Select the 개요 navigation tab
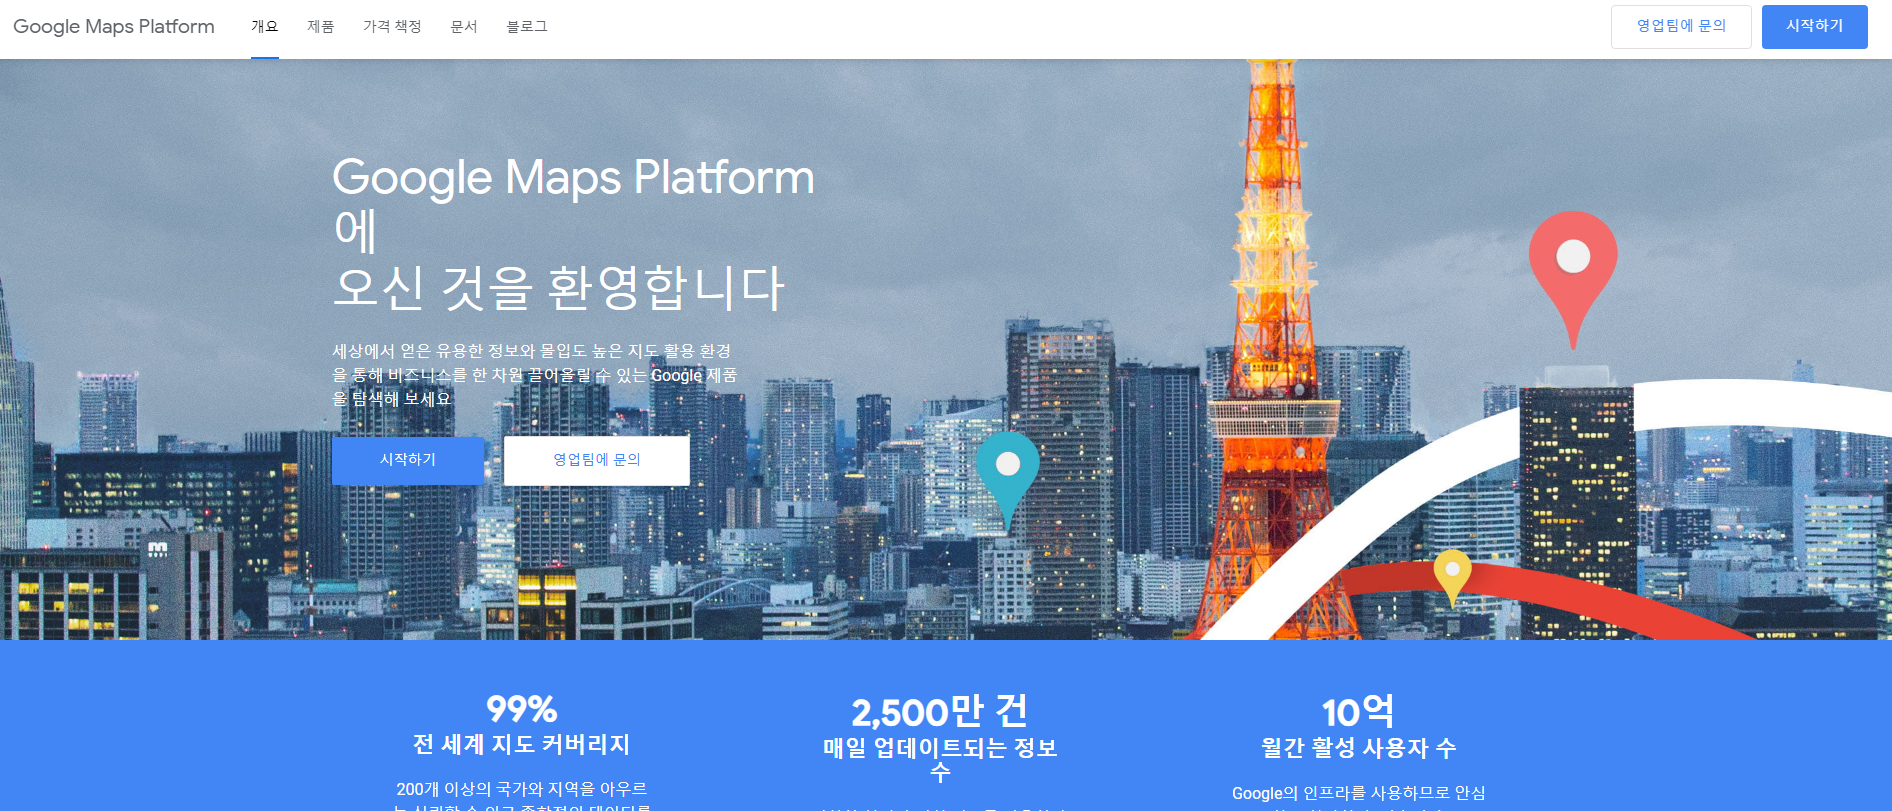Viewport: 1892px width, 811px height. (x=265, y=27)
